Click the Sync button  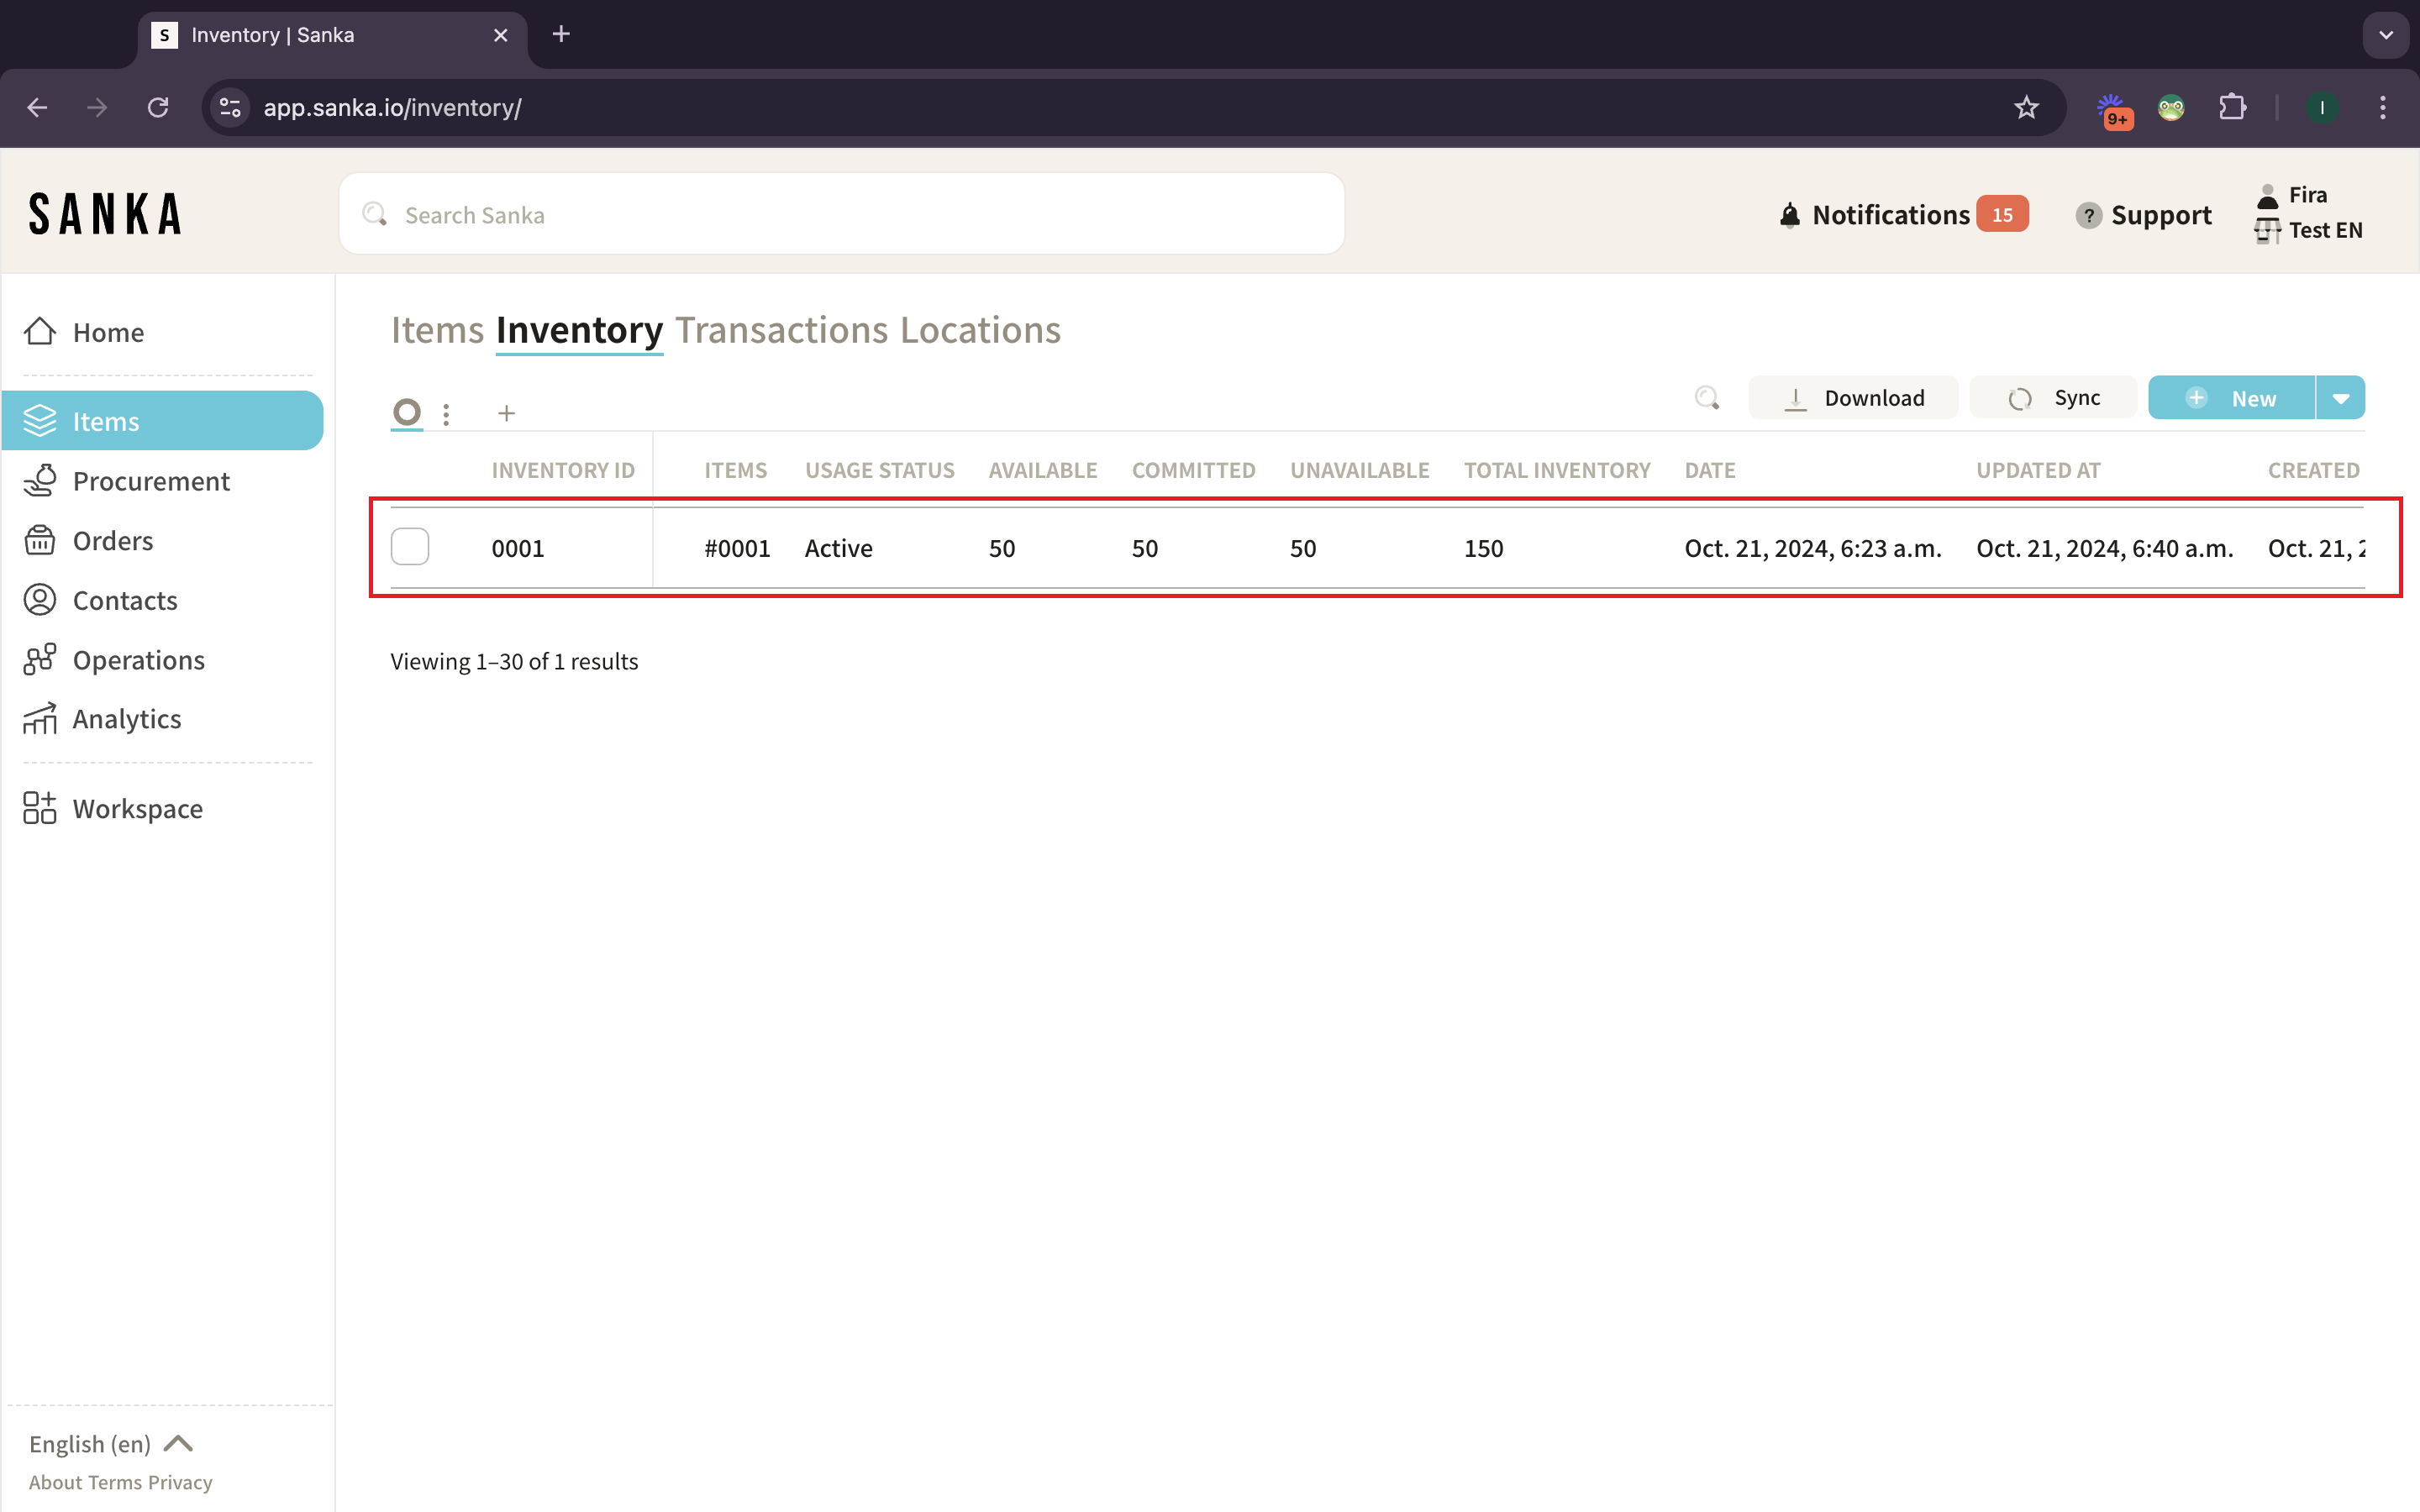tap(2053, 398)
